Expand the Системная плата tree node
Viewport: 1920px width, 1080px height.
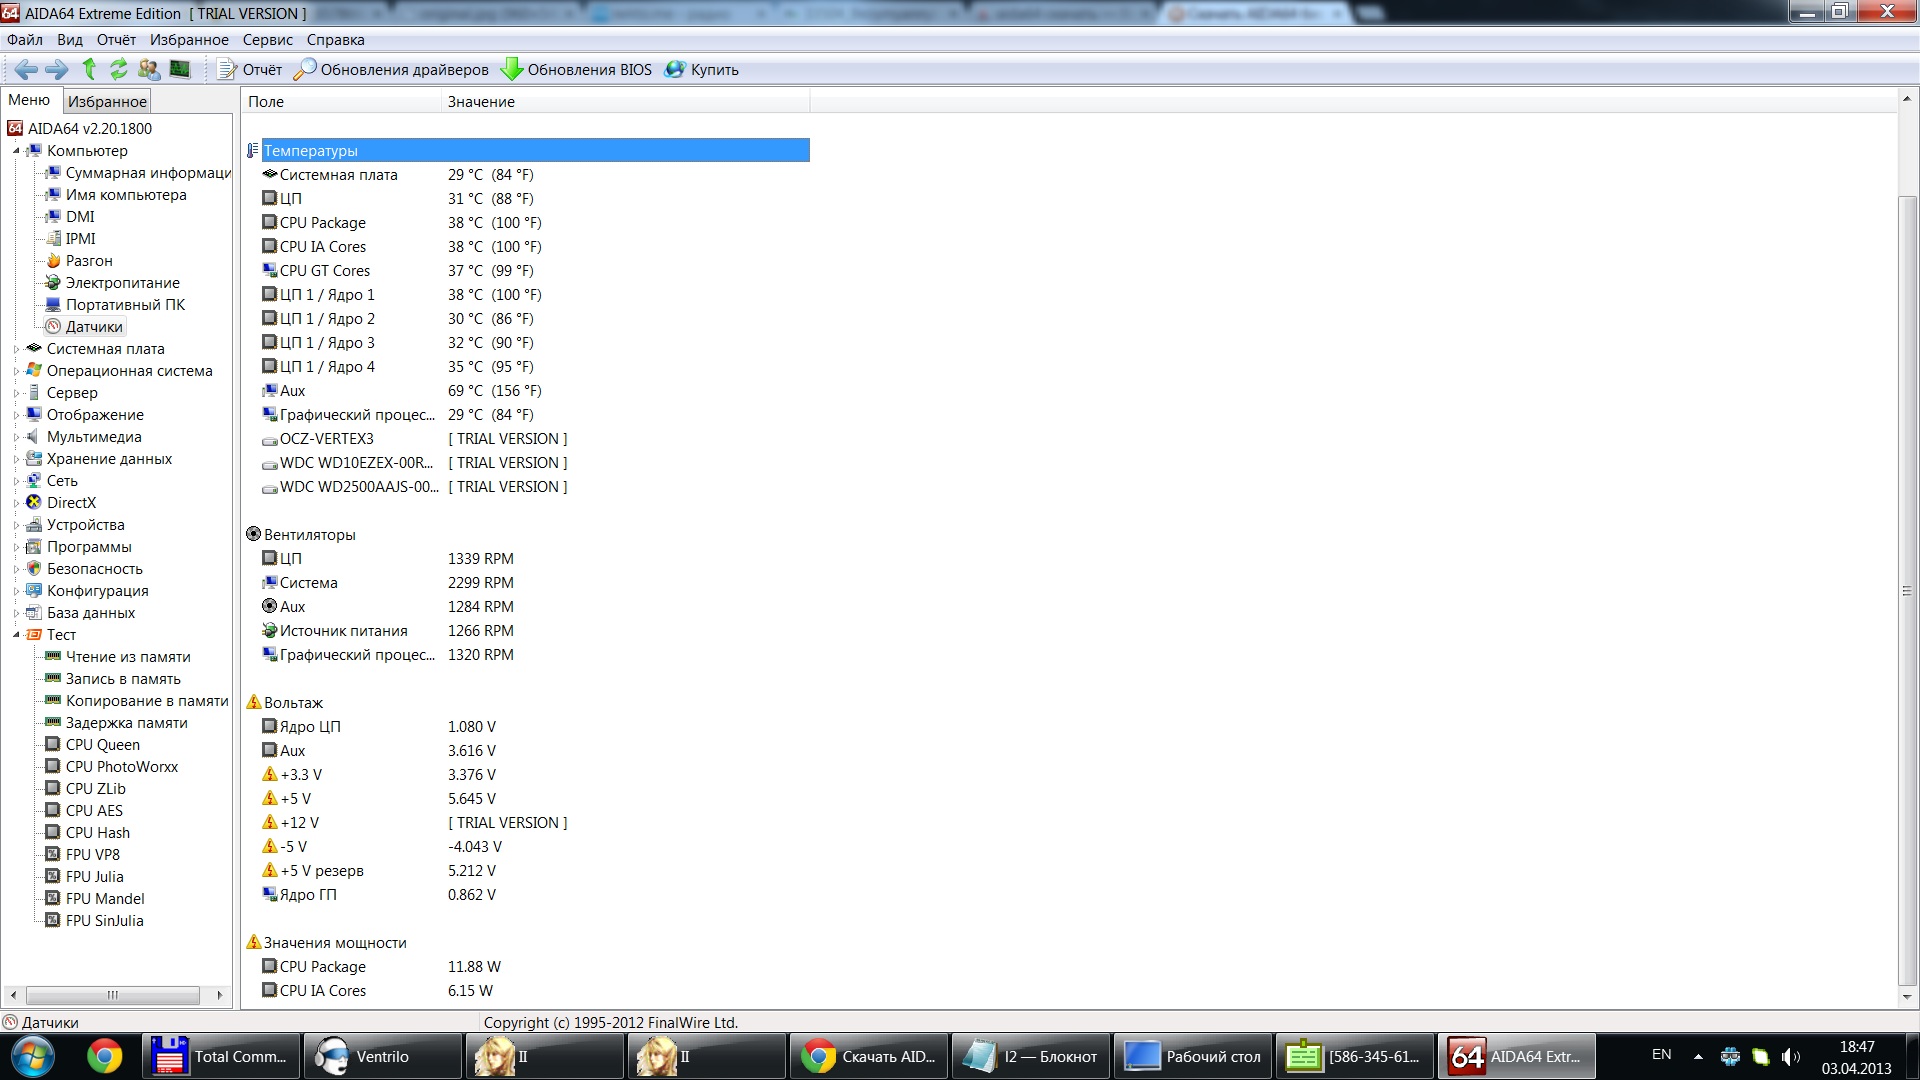pos(16,349)
